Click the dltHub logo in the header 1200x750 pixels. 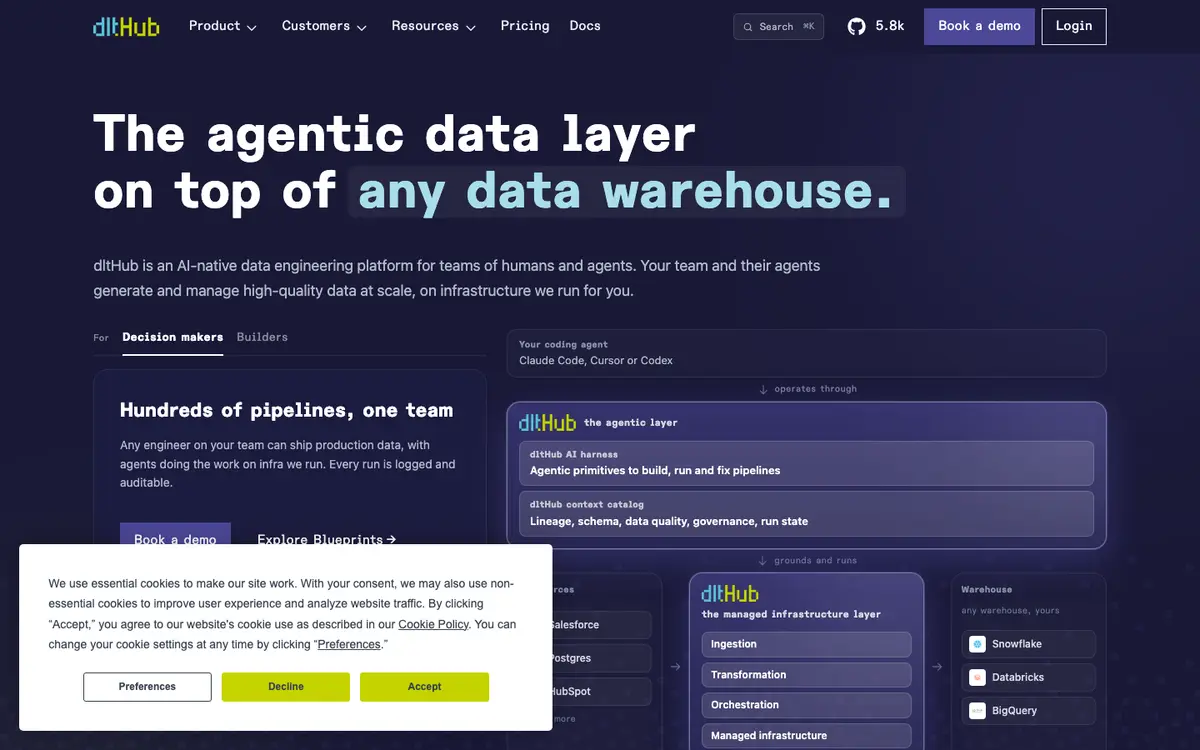click(x=126, y=27)
